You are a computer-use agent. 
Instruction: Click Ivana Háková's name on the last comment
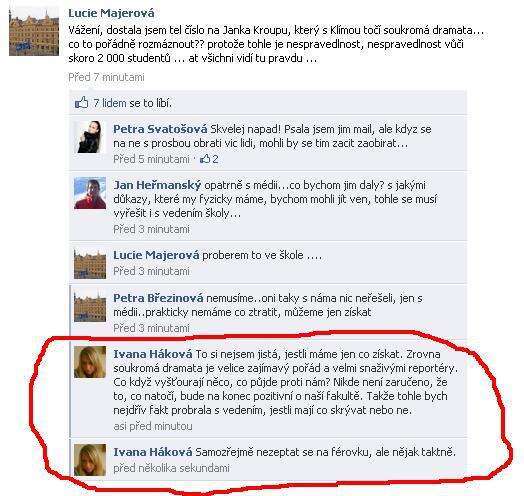(x=153, y=452)
